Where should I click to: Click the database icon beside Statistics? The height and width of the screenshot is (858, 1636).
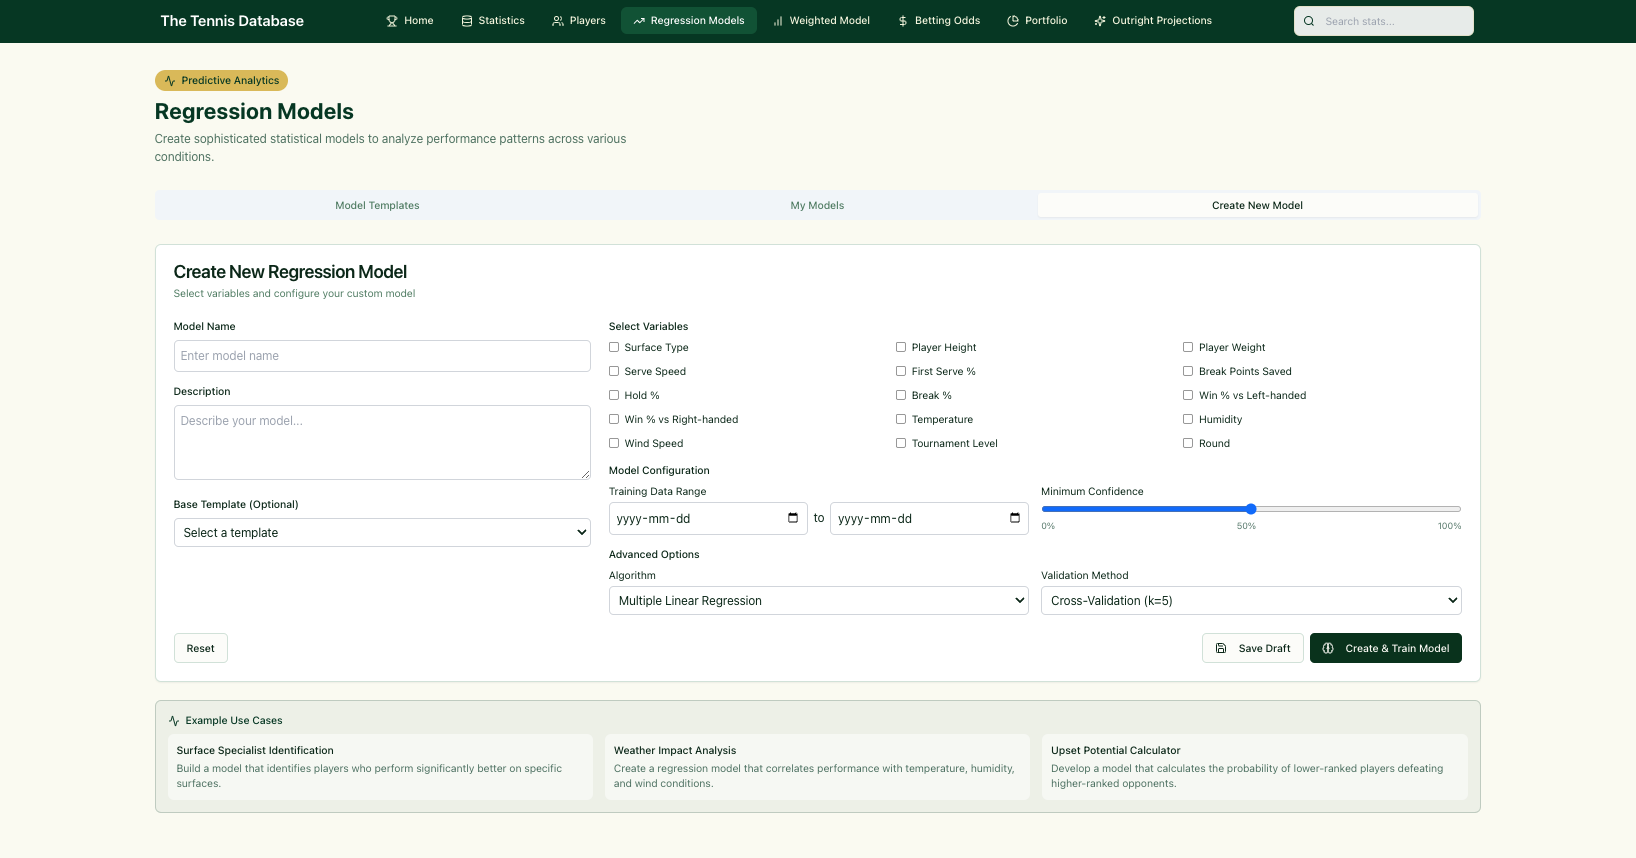point(467,21)
